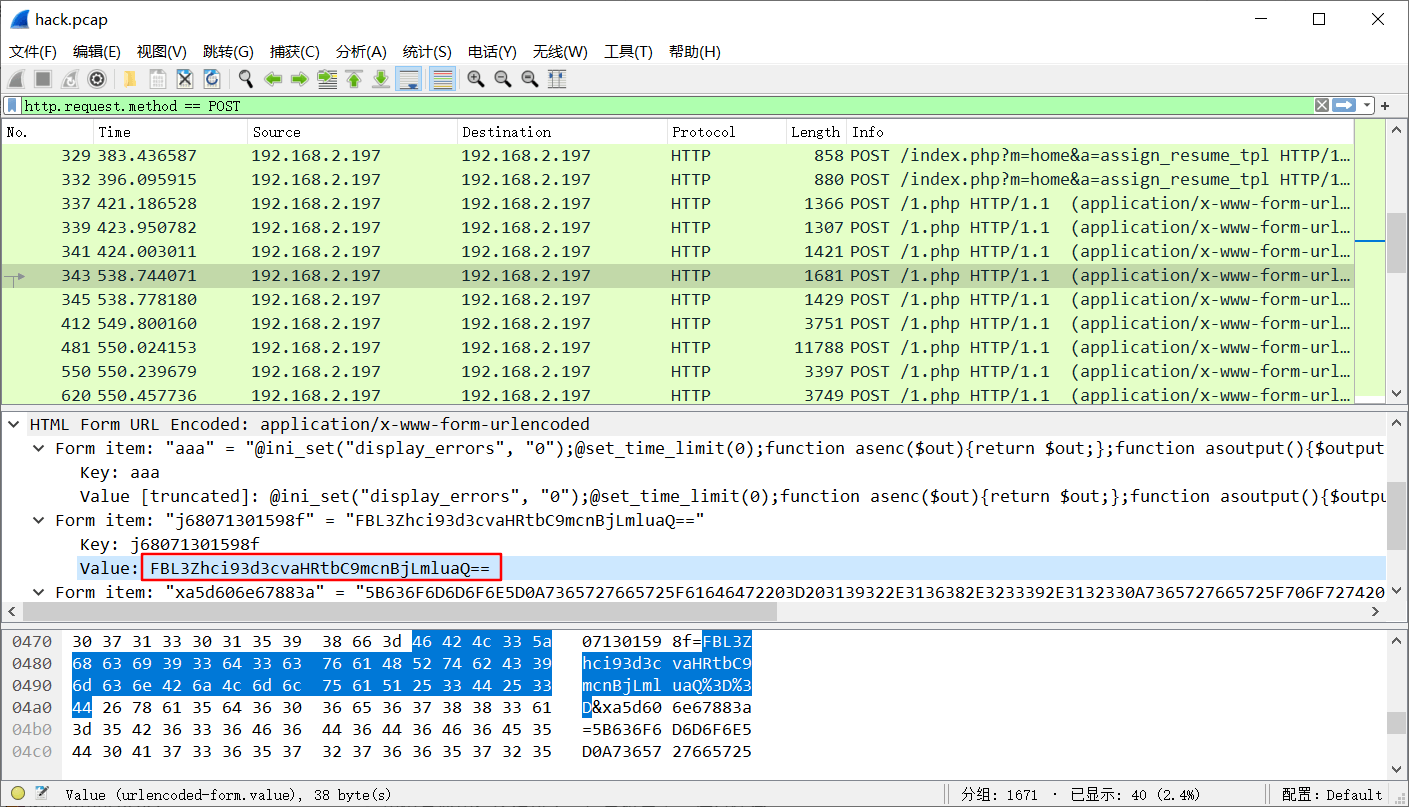Viewport: 1409px width, 807px height.
Task: Click go to specified packet icon
Action: pos(326,79)
